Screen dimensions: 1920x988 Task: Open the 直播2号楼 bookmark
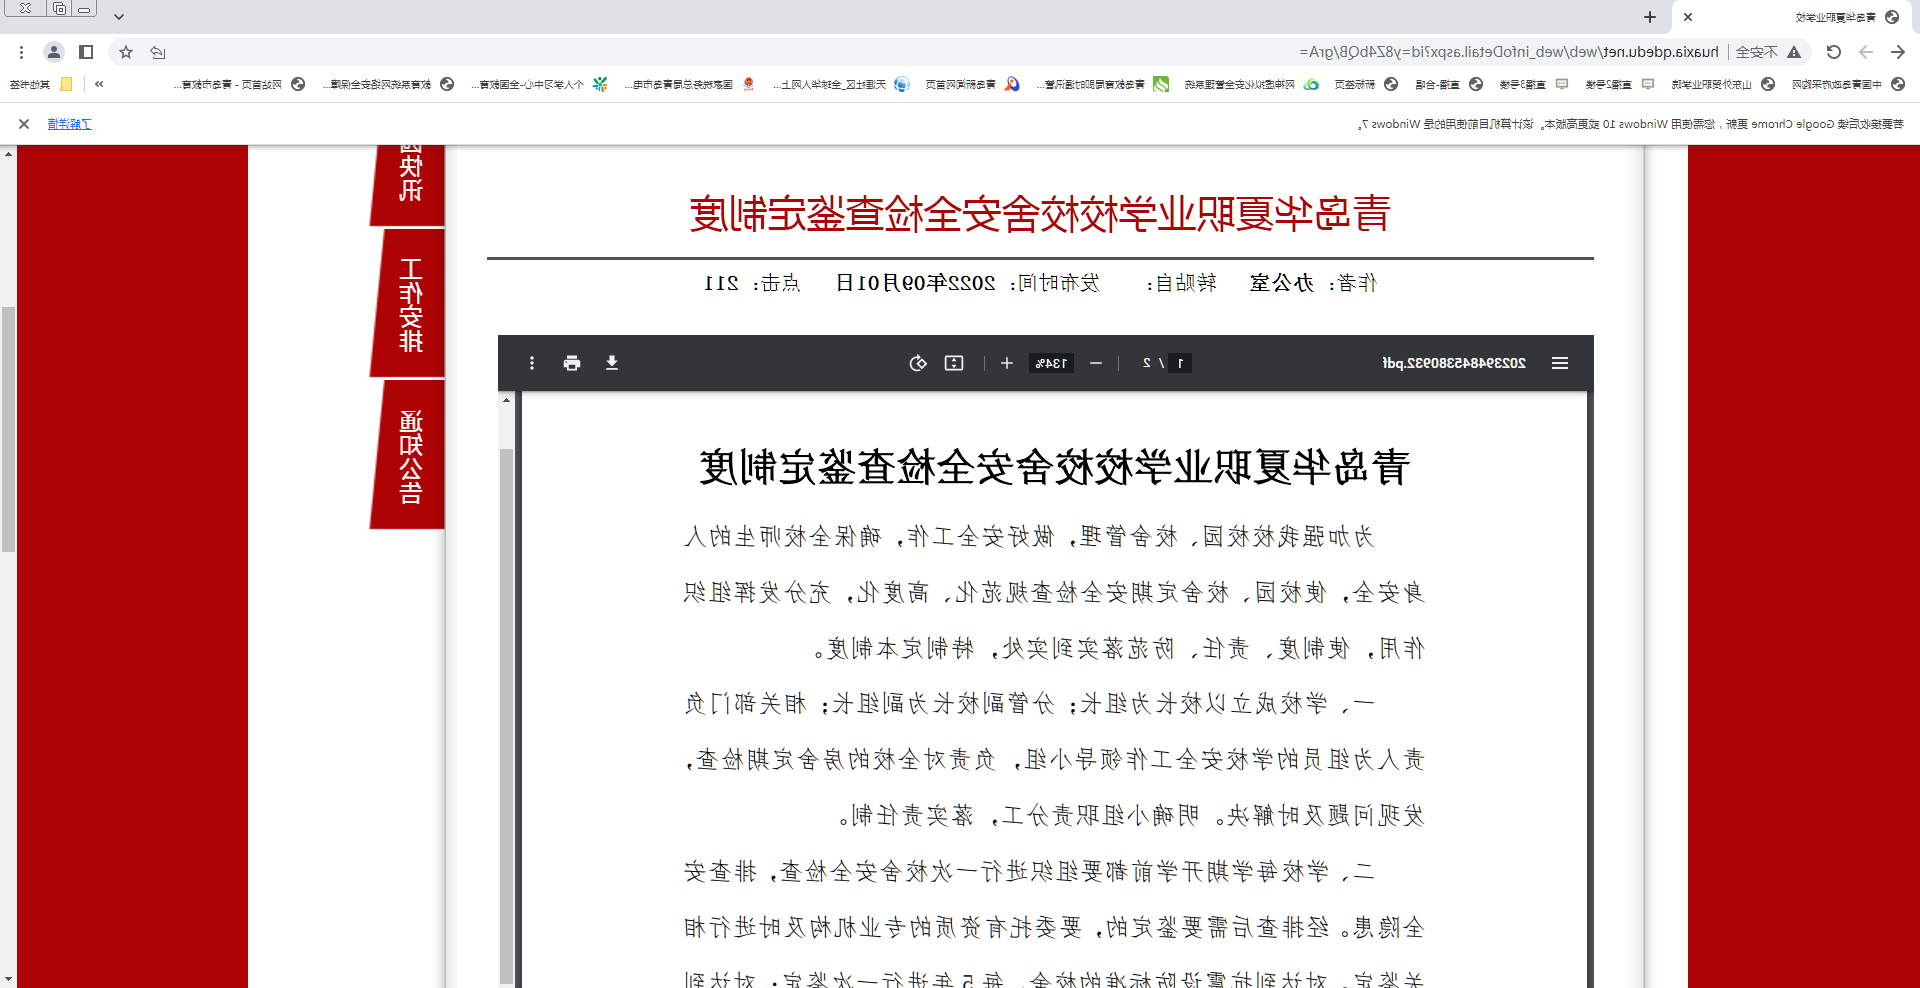pyautogui.click(x=1620, y=85)
